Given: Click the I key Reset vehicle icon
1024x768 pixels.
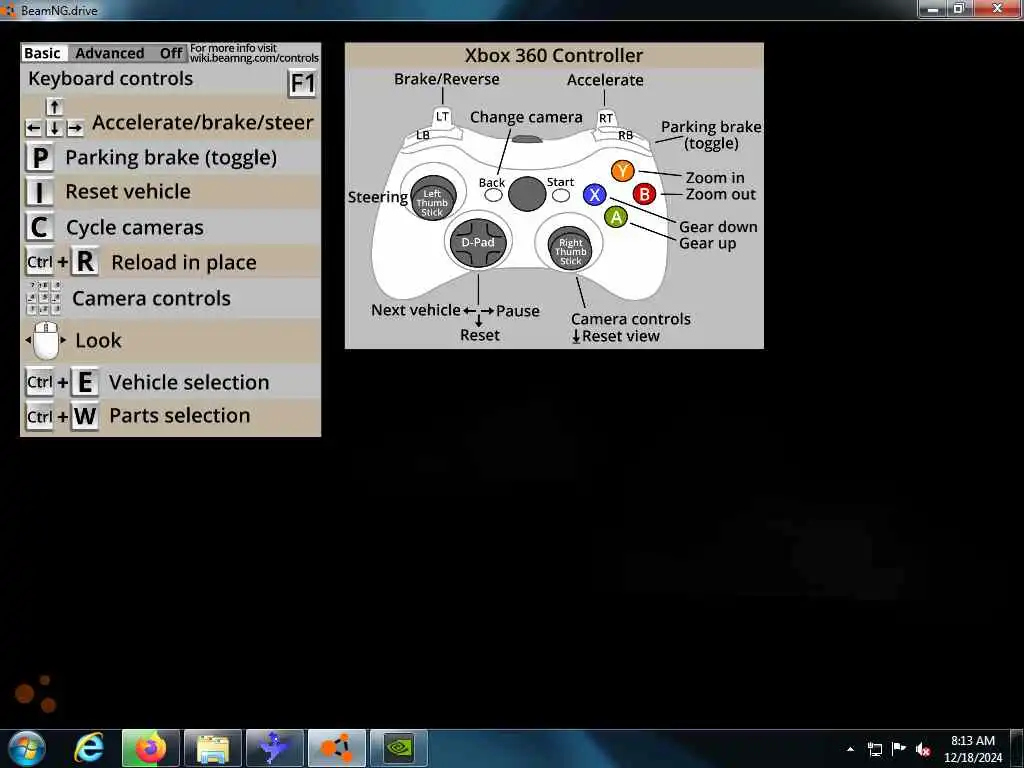Looking at the screenshot, I should pos(40,193).
